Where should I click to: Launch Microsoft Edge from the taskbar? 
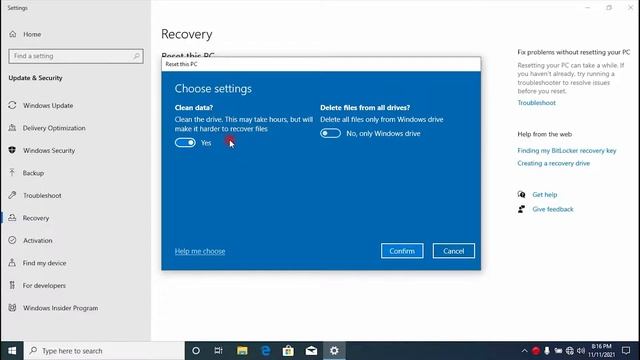265,351
